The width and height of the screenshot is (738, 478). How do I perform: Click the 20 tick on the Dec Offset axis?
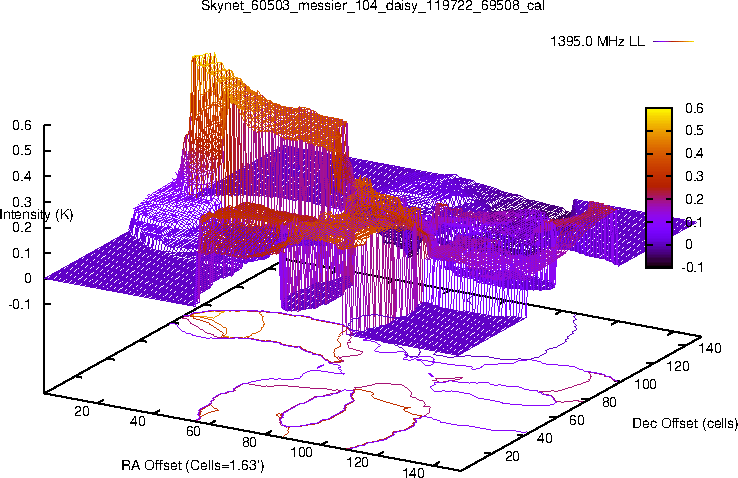[512, 456]
